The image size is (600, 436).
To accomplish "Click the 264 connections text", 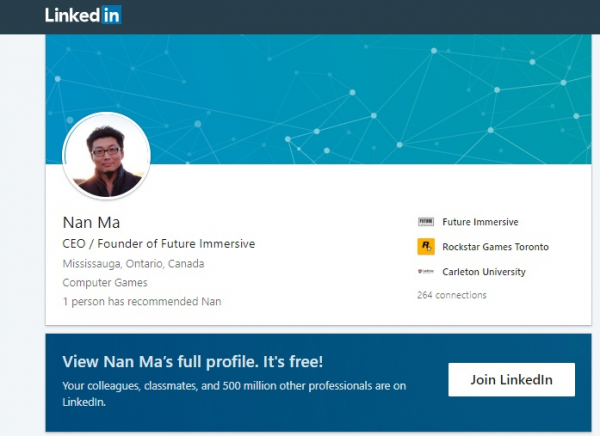I will 451,295.
